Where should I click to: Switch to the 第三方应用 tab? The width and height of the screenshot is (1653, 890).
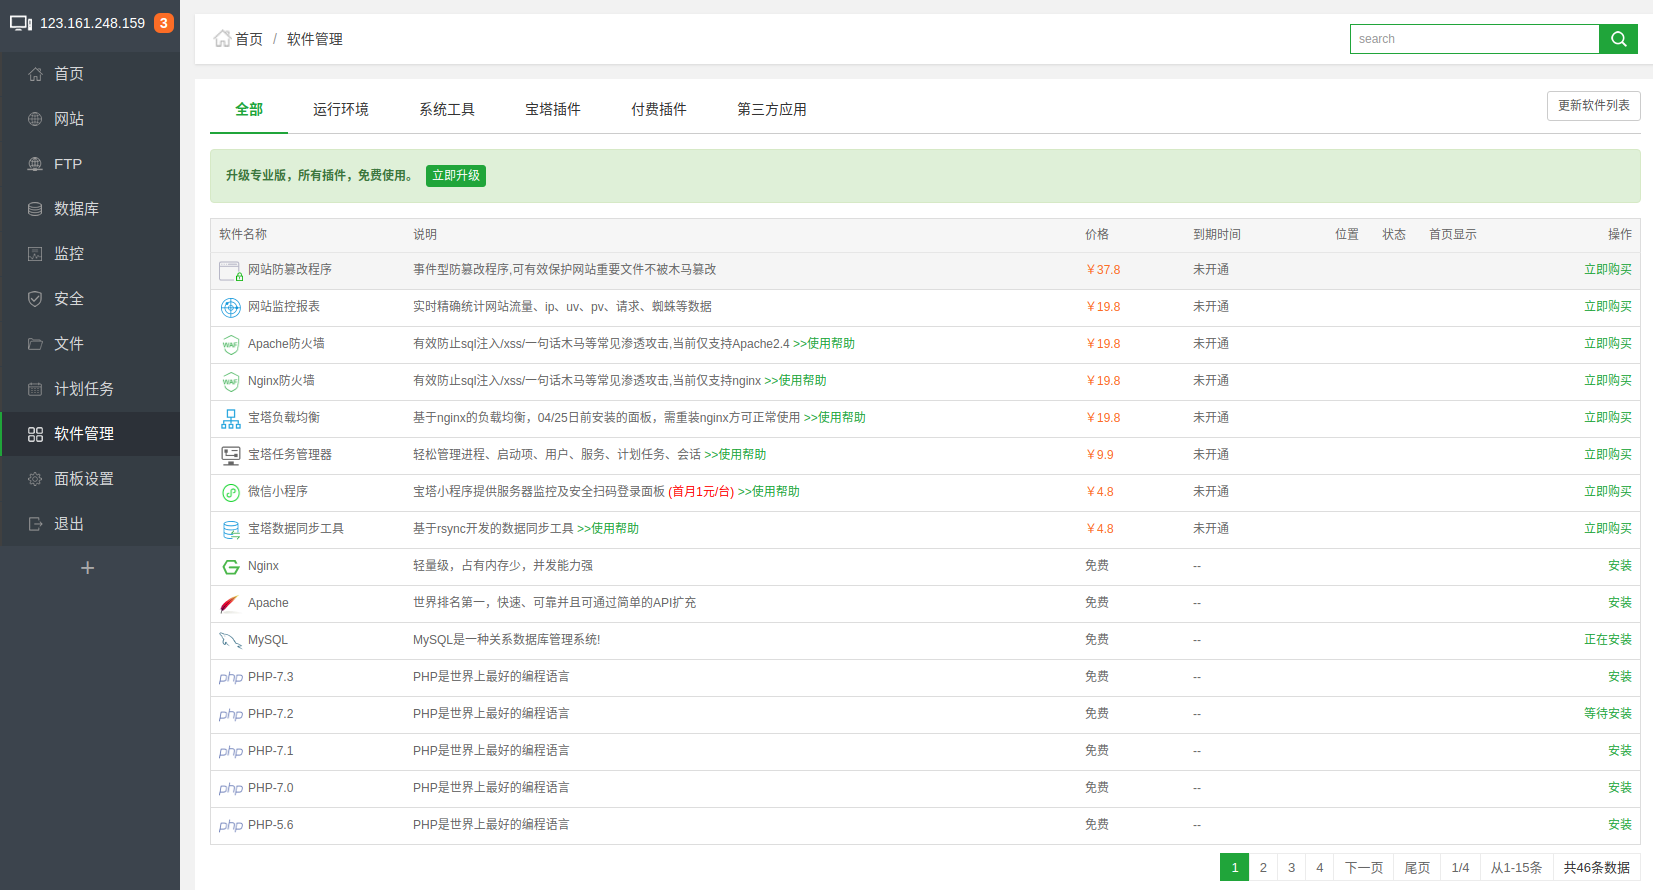click(x=772, y=109)
